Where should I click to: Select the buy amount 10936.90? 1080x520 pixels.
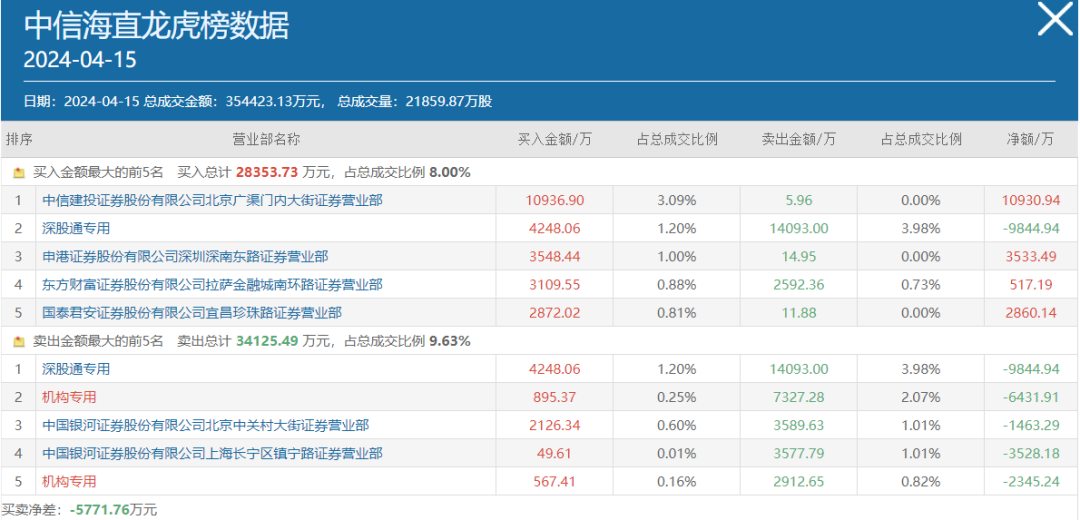point(554,200)
